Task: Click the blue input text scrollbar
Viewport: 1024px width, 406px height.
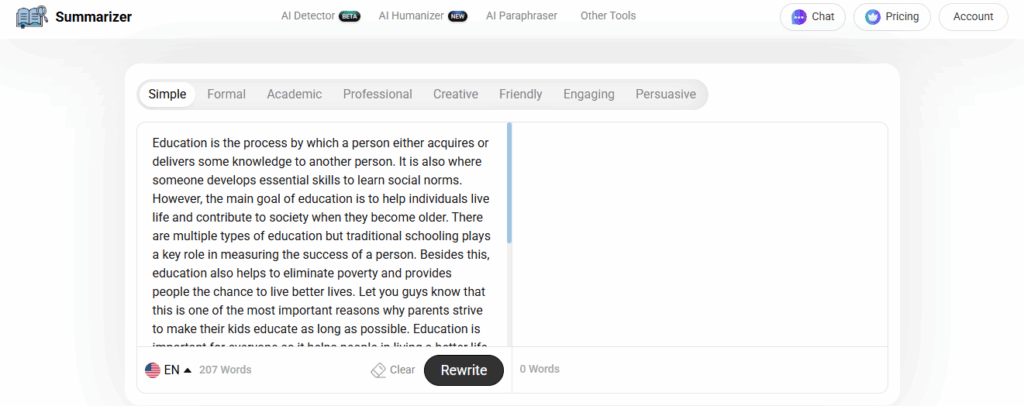Action: click(509, 183)
